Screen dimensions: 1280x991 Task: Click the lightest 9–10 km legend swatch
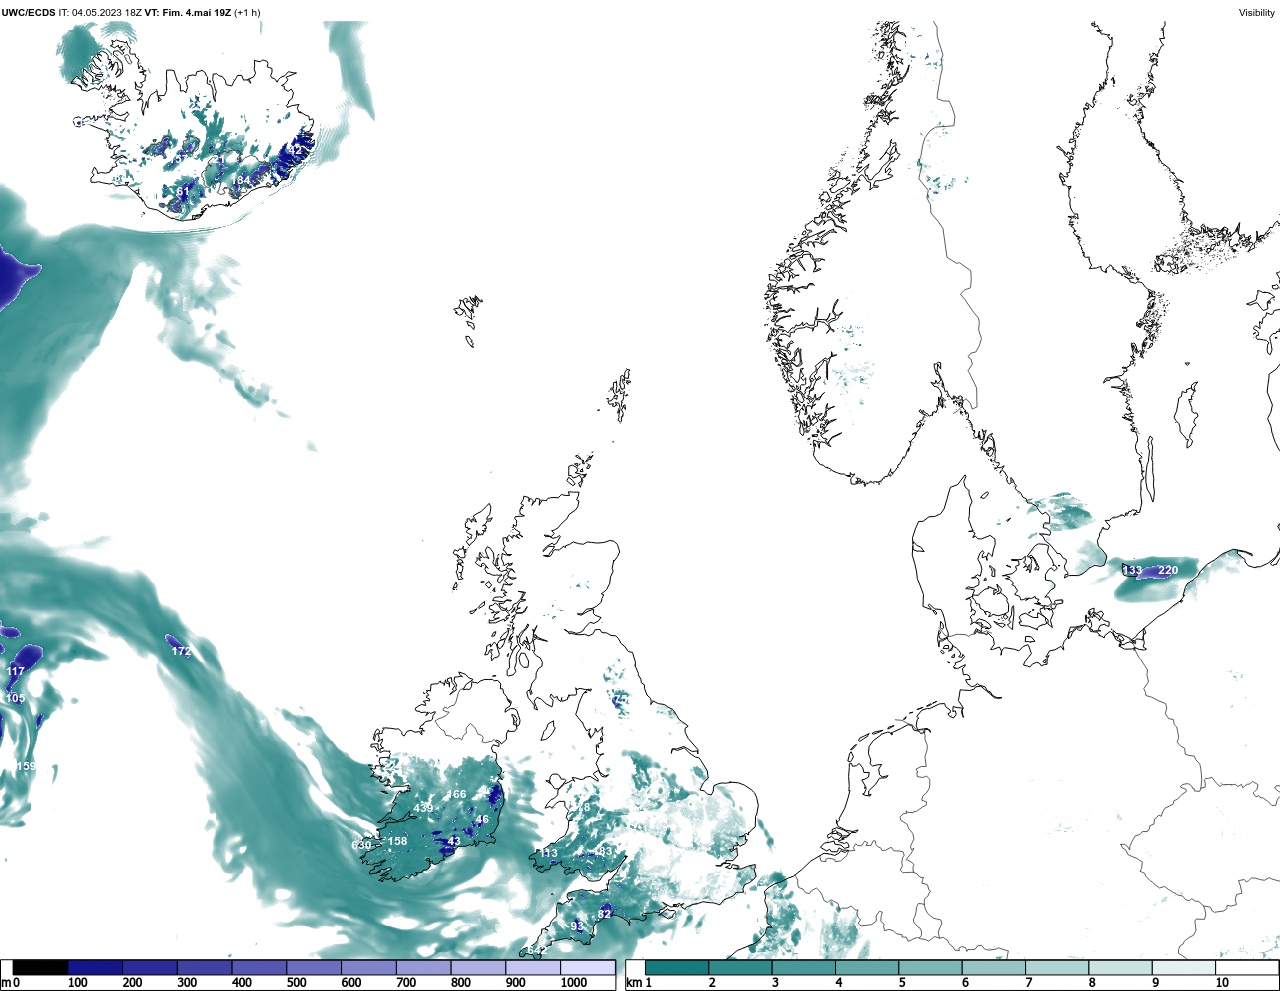1184,968
